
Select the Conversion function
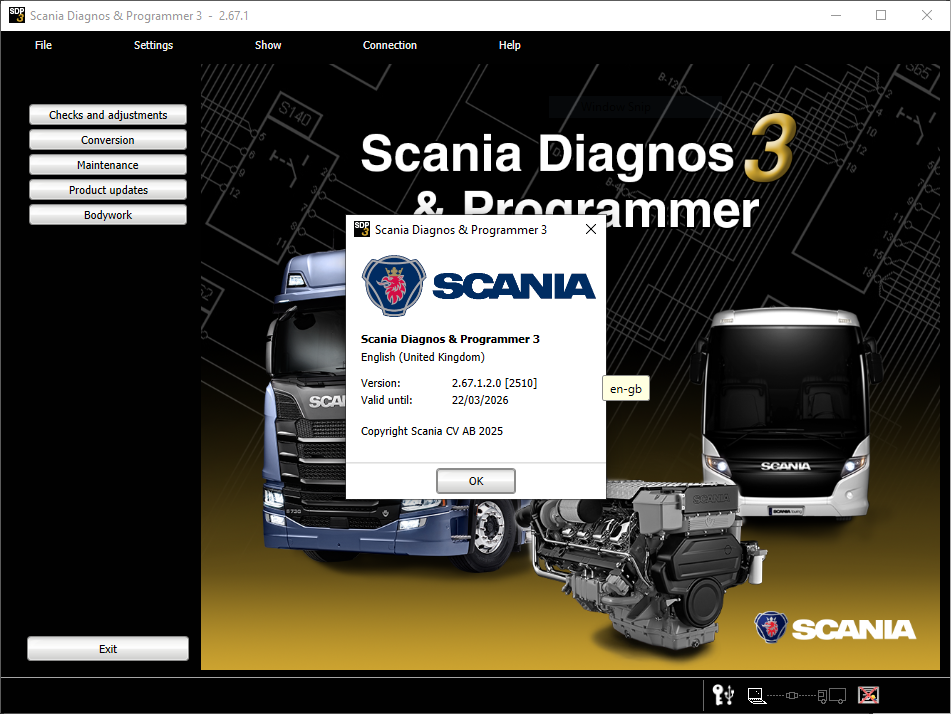[x=107, y=139]
